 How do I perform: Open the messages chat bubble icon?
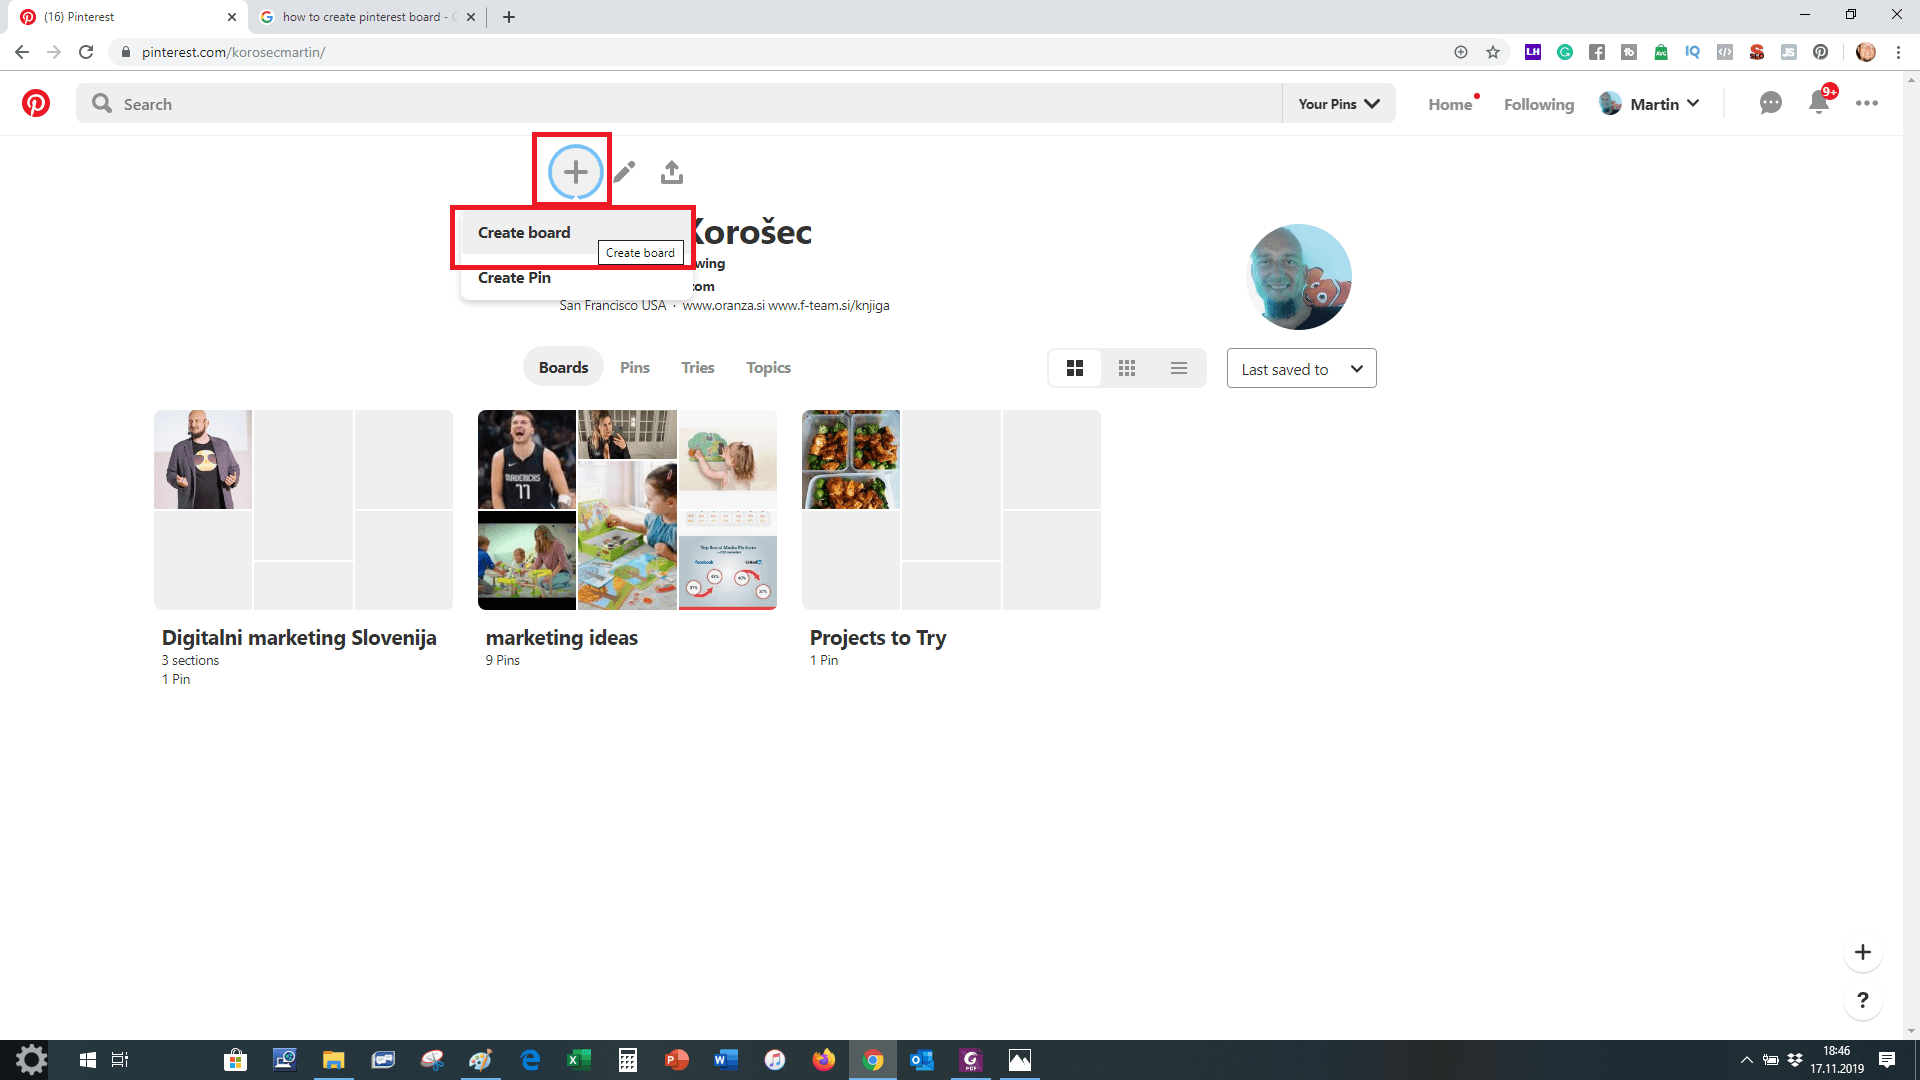click(x=1770, y=103)
